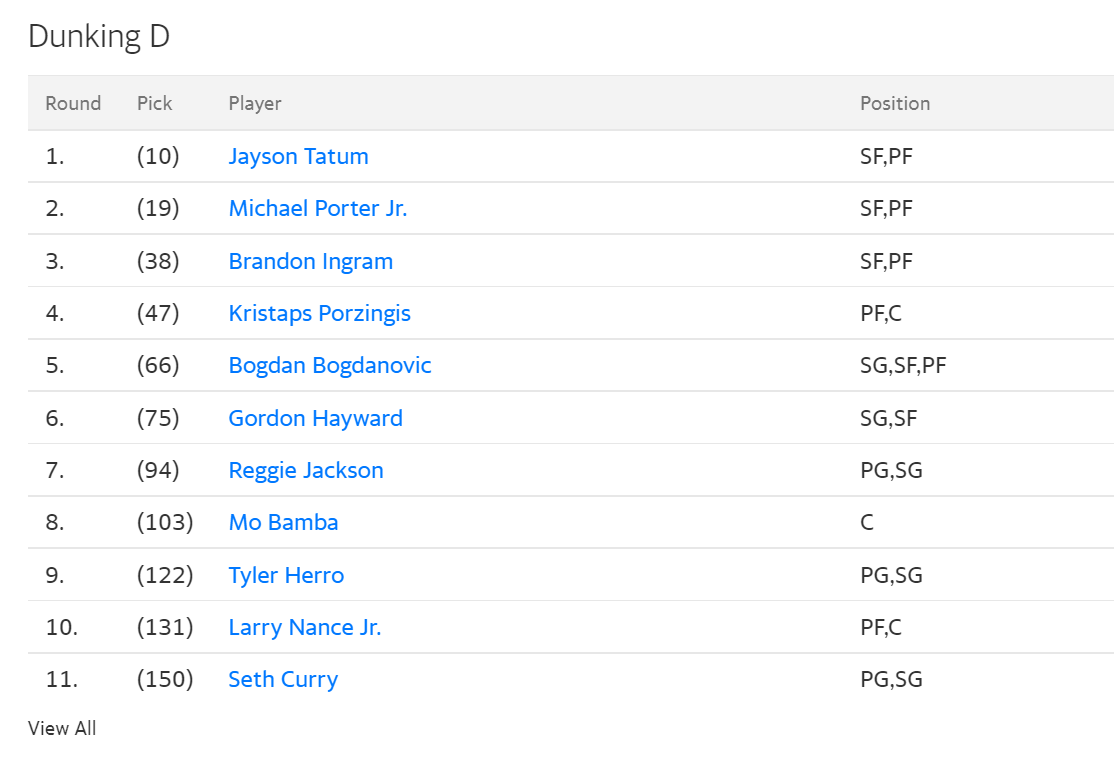Click Larry Nance Jr. player link
The width and height of the screenshot is (1114, 757).
point(304,627)
